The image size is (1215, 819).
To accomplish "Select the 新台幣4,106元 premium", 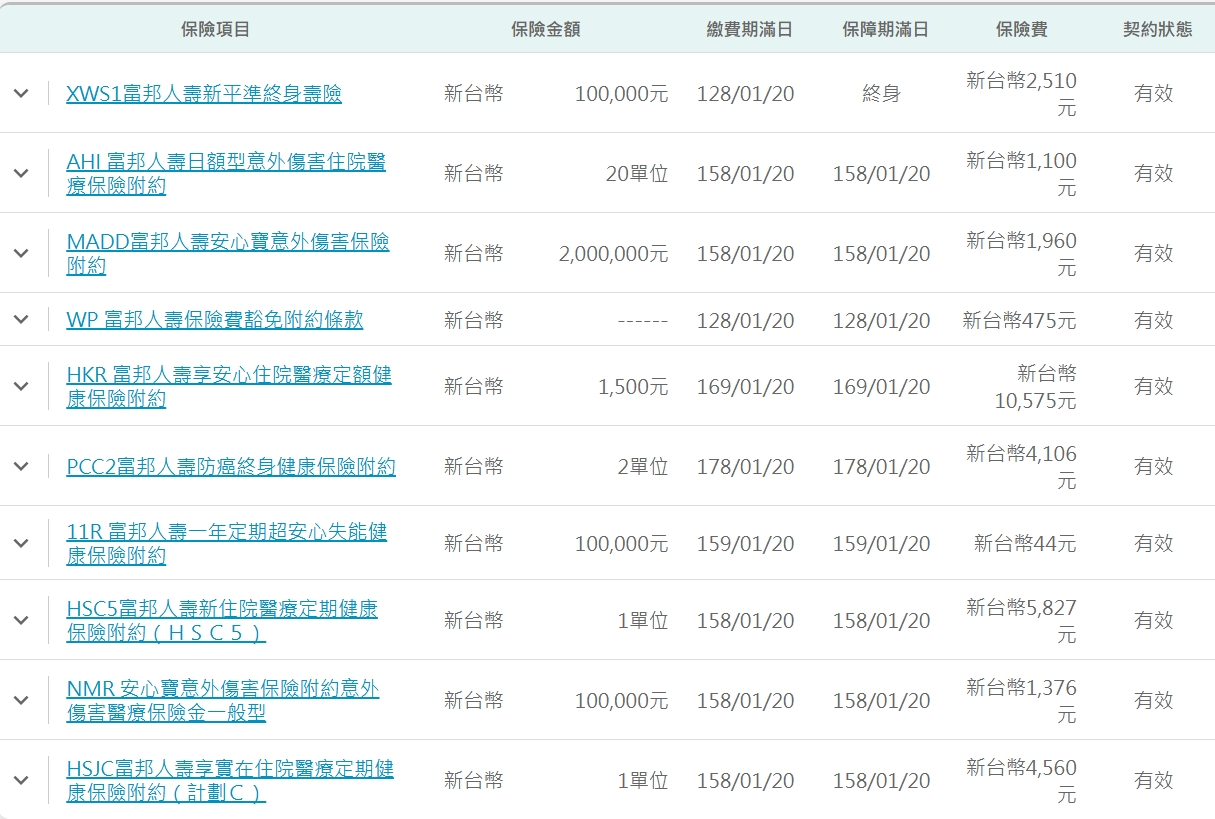I will (x=1022, y=467).
